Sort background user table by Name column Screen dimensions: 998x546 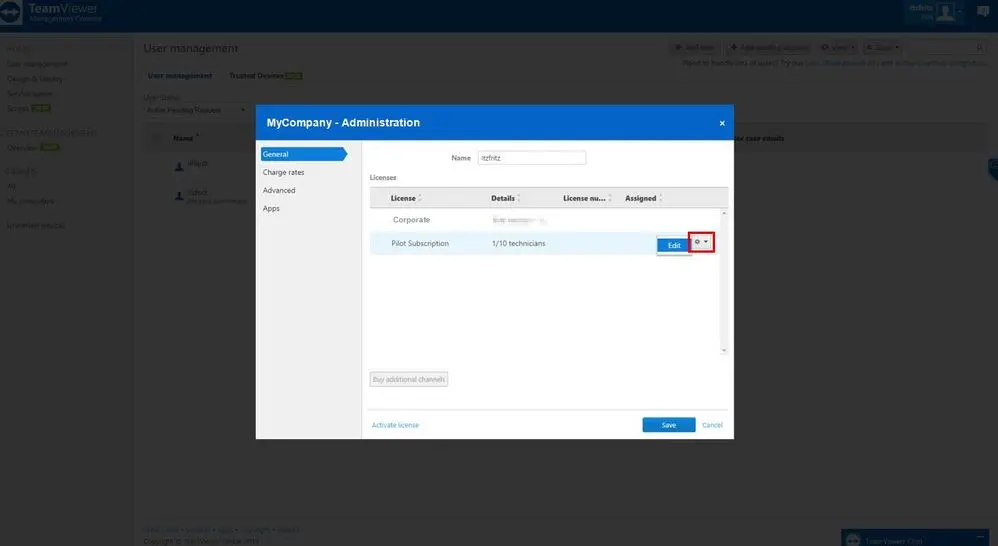coord(185,137)
